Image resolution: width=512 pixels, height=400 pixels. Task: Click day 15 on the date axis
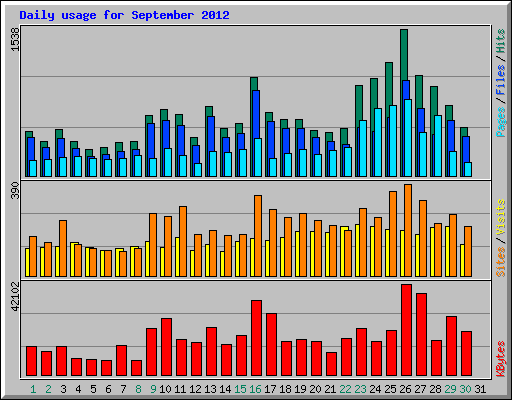240,389
